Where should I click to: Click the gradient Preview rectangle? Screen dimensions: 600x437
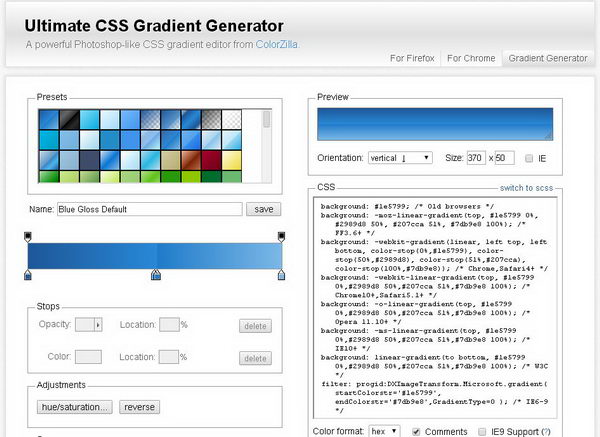click(x=435, y=124)
